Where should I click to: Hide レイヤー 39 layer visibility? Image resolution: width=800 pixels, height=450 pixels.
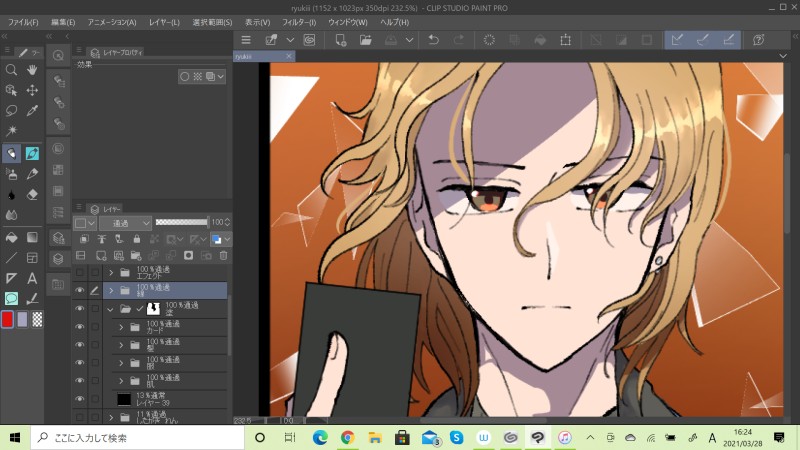(x=80, y=398)
